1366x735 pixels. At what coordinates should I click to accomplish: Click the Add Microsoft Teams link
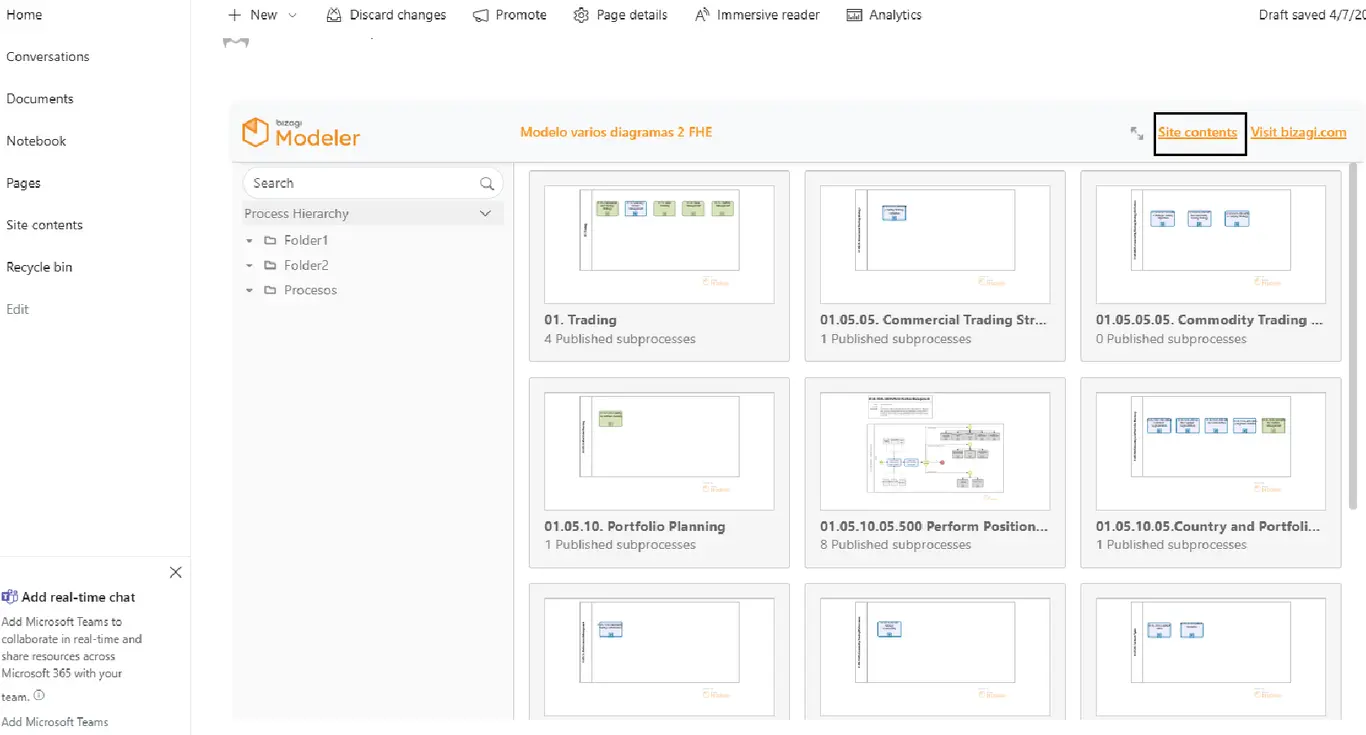[x=55, y=722]
